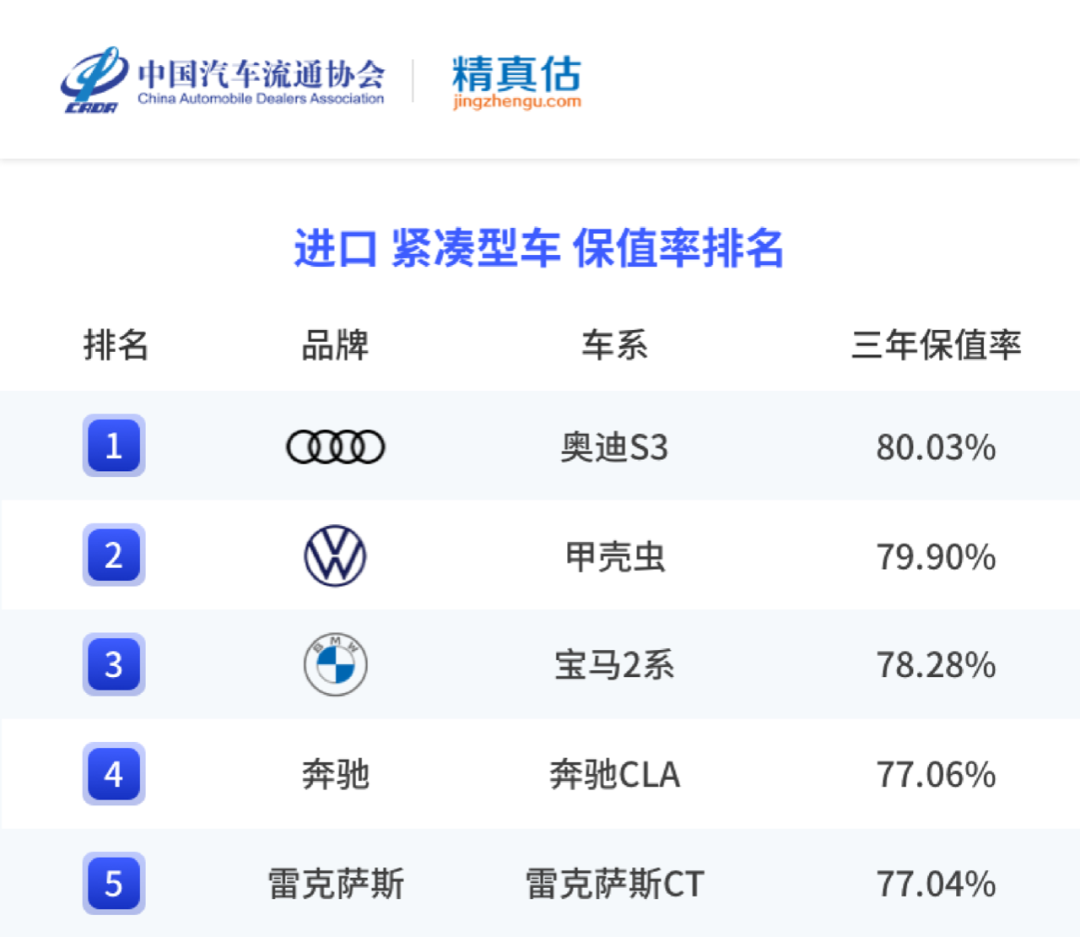Image resolution: width=1080 pixels, height=937 pixels.
Task: Open the 奥迪S3 model entry
Action: coord(614,447)
